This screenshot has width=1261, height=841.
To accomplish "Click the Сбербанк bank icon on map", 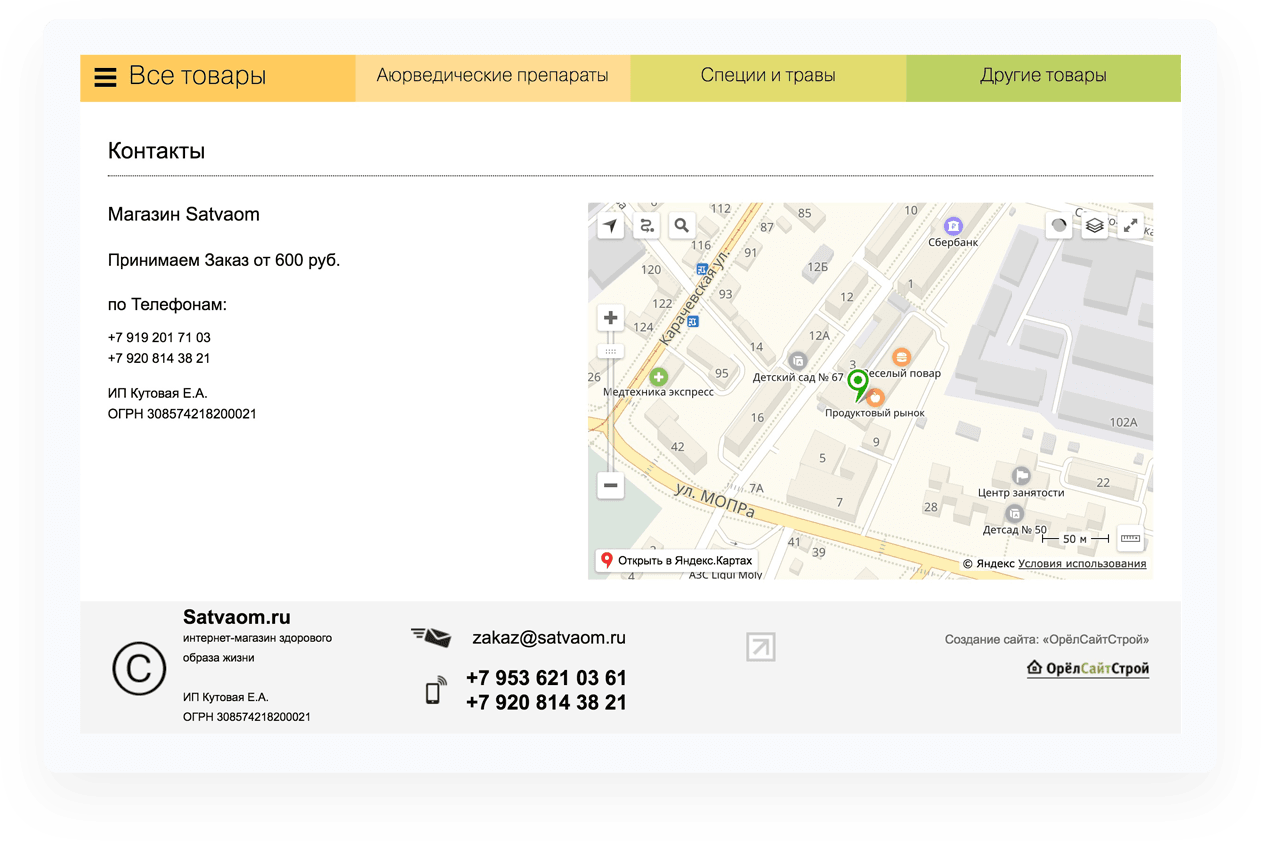I will tap(953, 227).
